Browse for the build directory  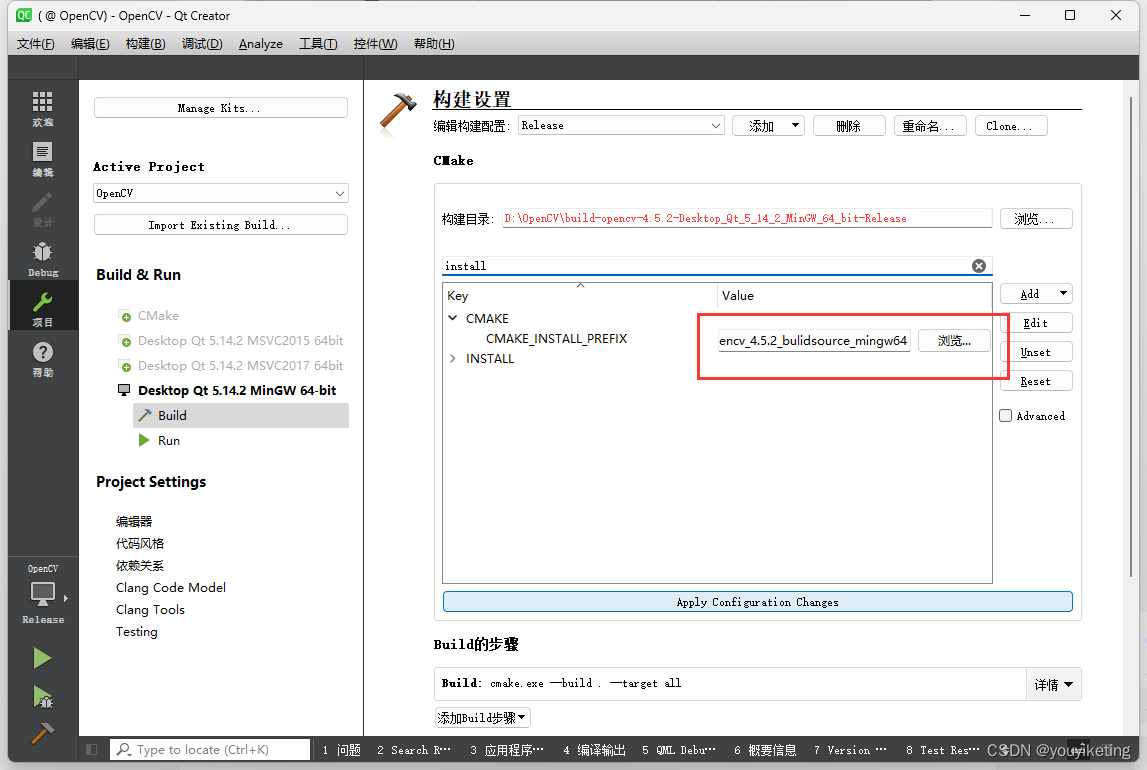1036,219
